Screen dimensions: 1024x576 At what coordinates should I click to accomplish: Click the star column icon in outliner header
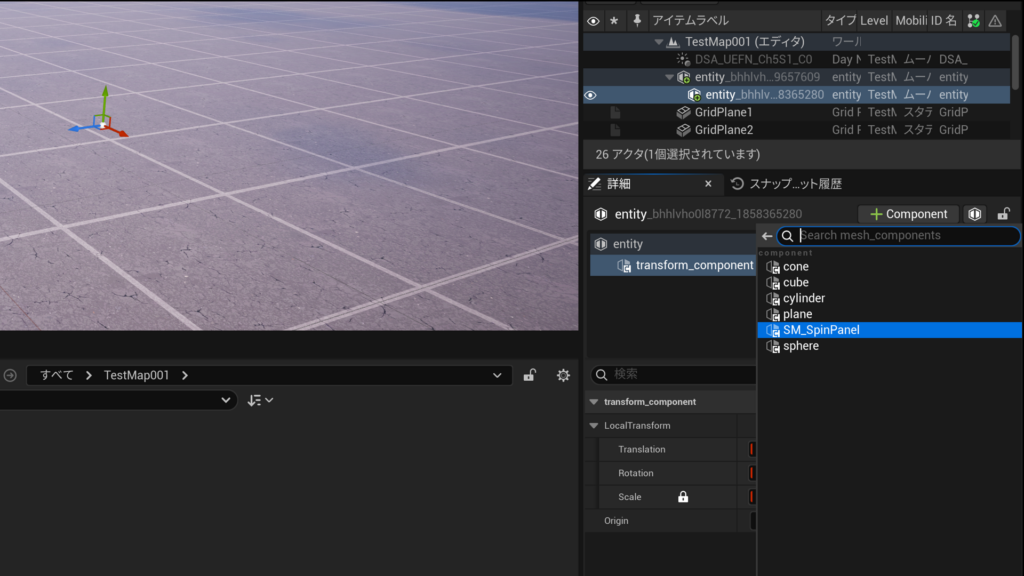(614, 20)
